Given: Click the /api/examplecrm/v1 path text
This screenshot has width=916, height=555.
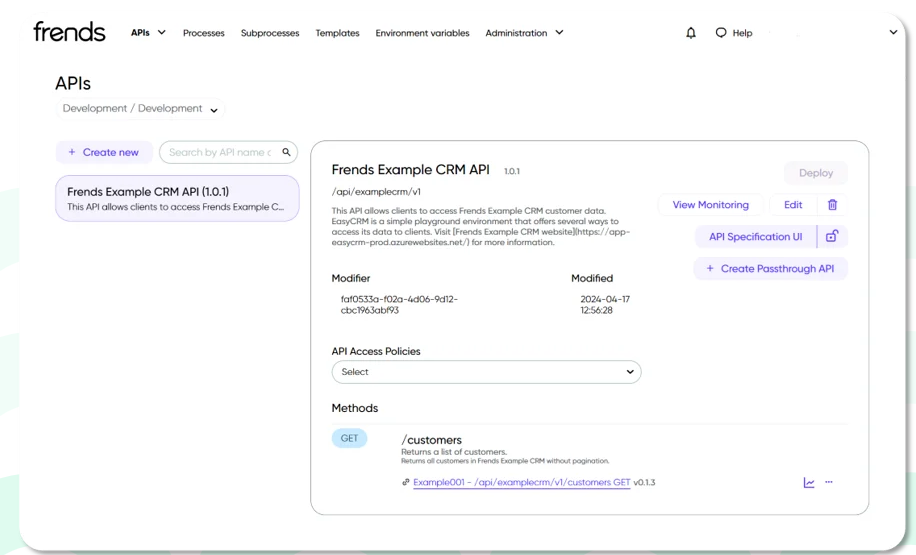Looking at the screenshot, I should tap(376, 192).
